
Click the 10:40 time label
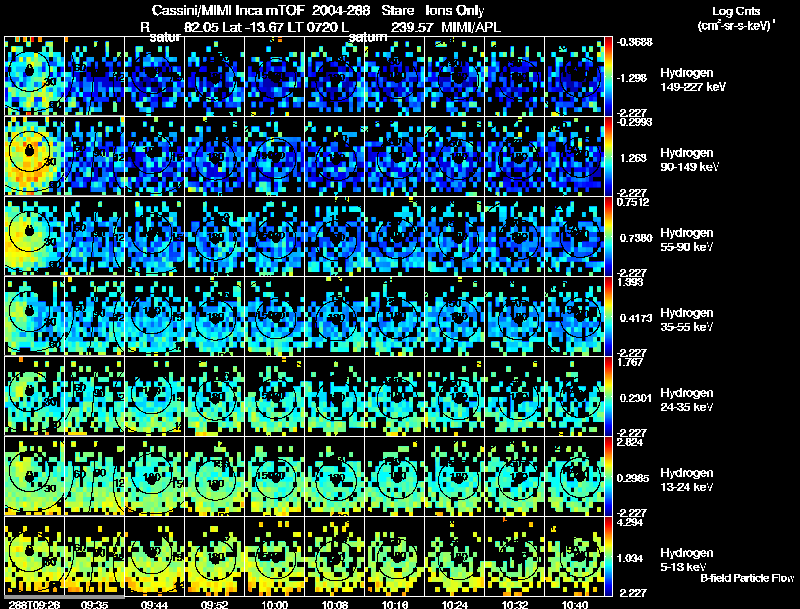tap(575, 604)
